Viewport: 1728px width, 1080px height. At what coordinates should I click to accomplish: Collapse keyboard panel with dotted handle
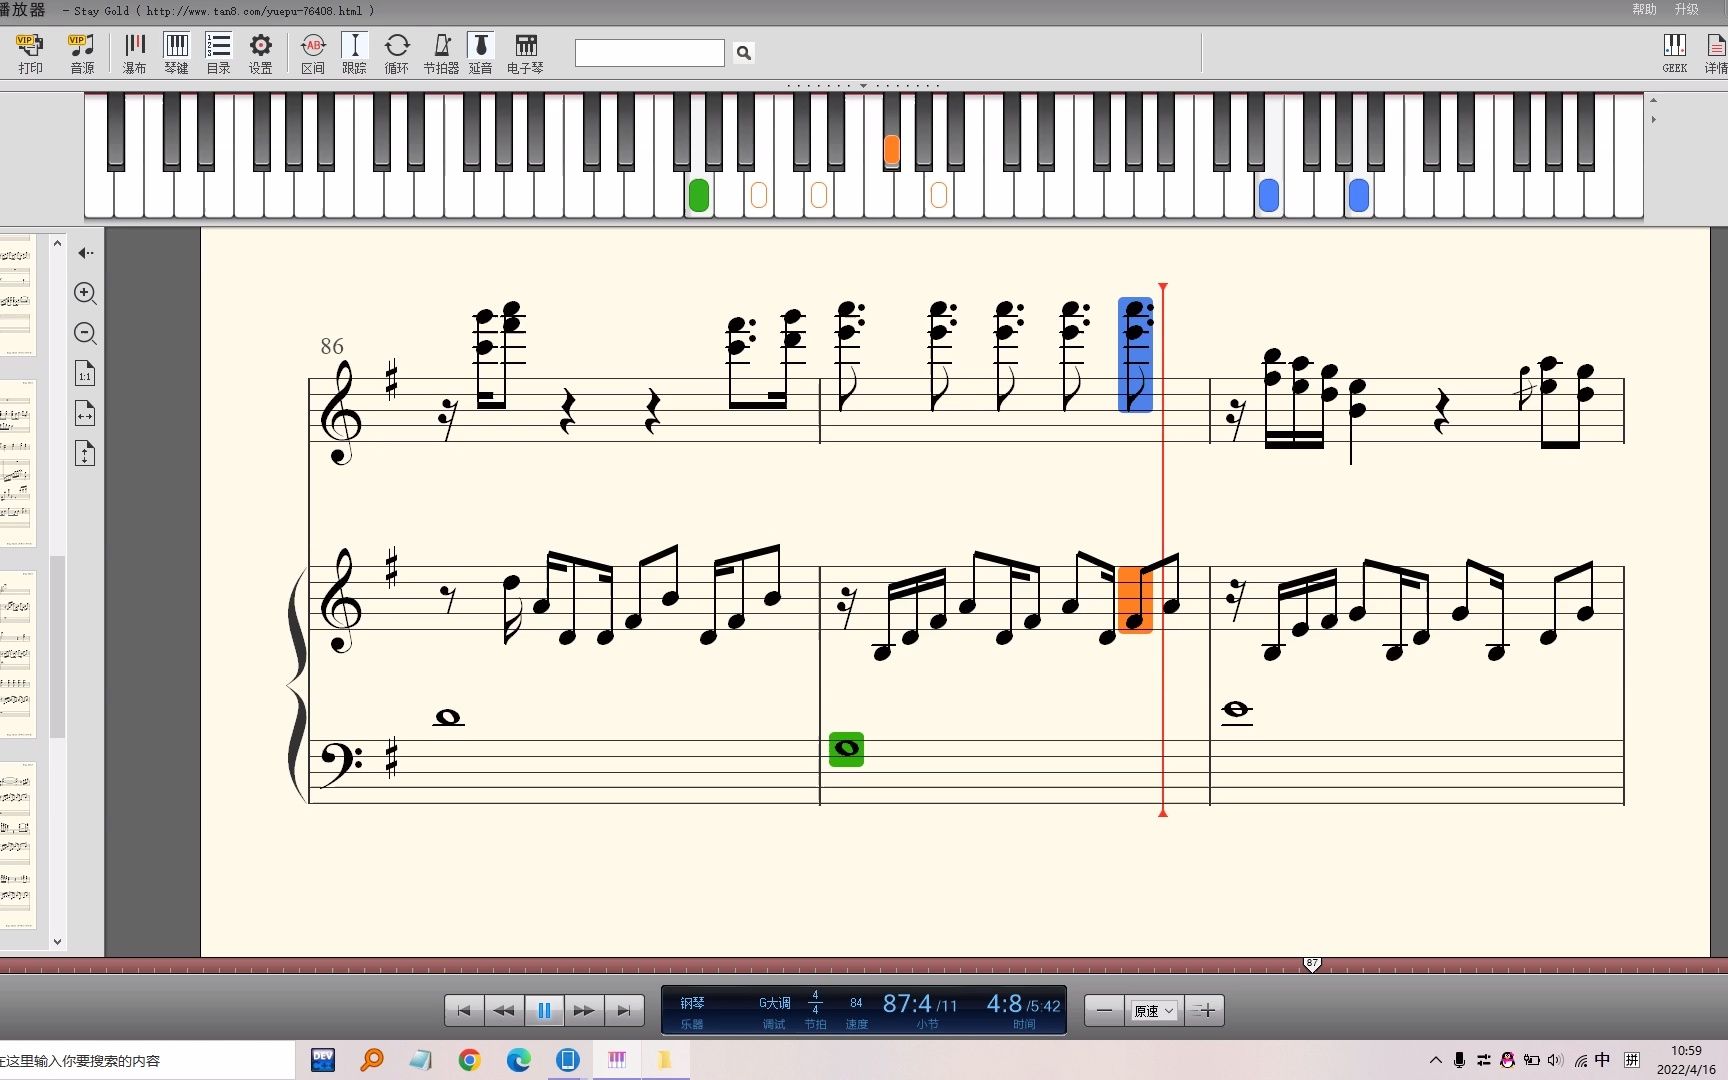pos(863,86)
